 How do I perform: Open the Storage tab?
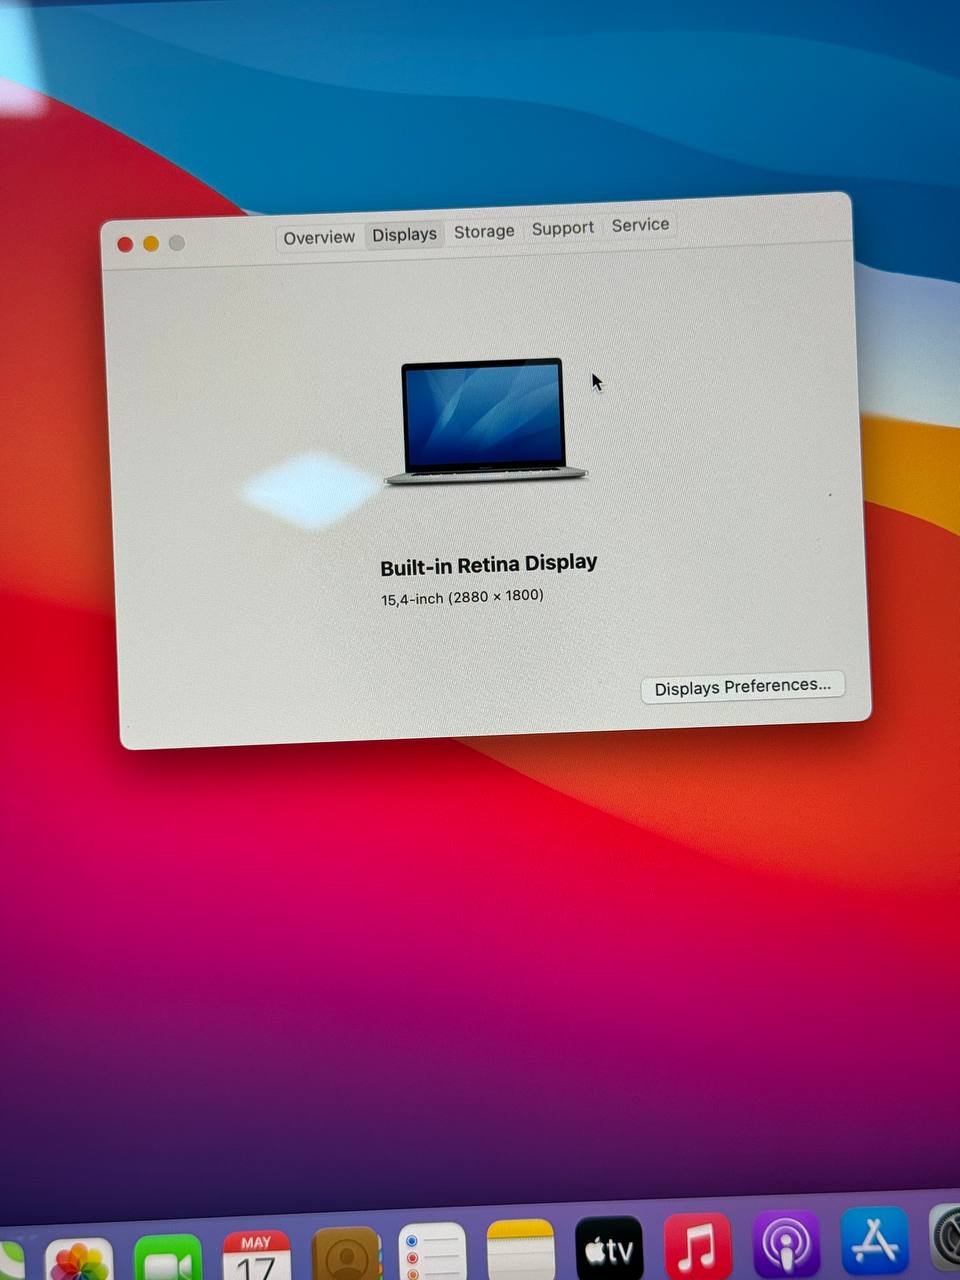tap(484, 231)
